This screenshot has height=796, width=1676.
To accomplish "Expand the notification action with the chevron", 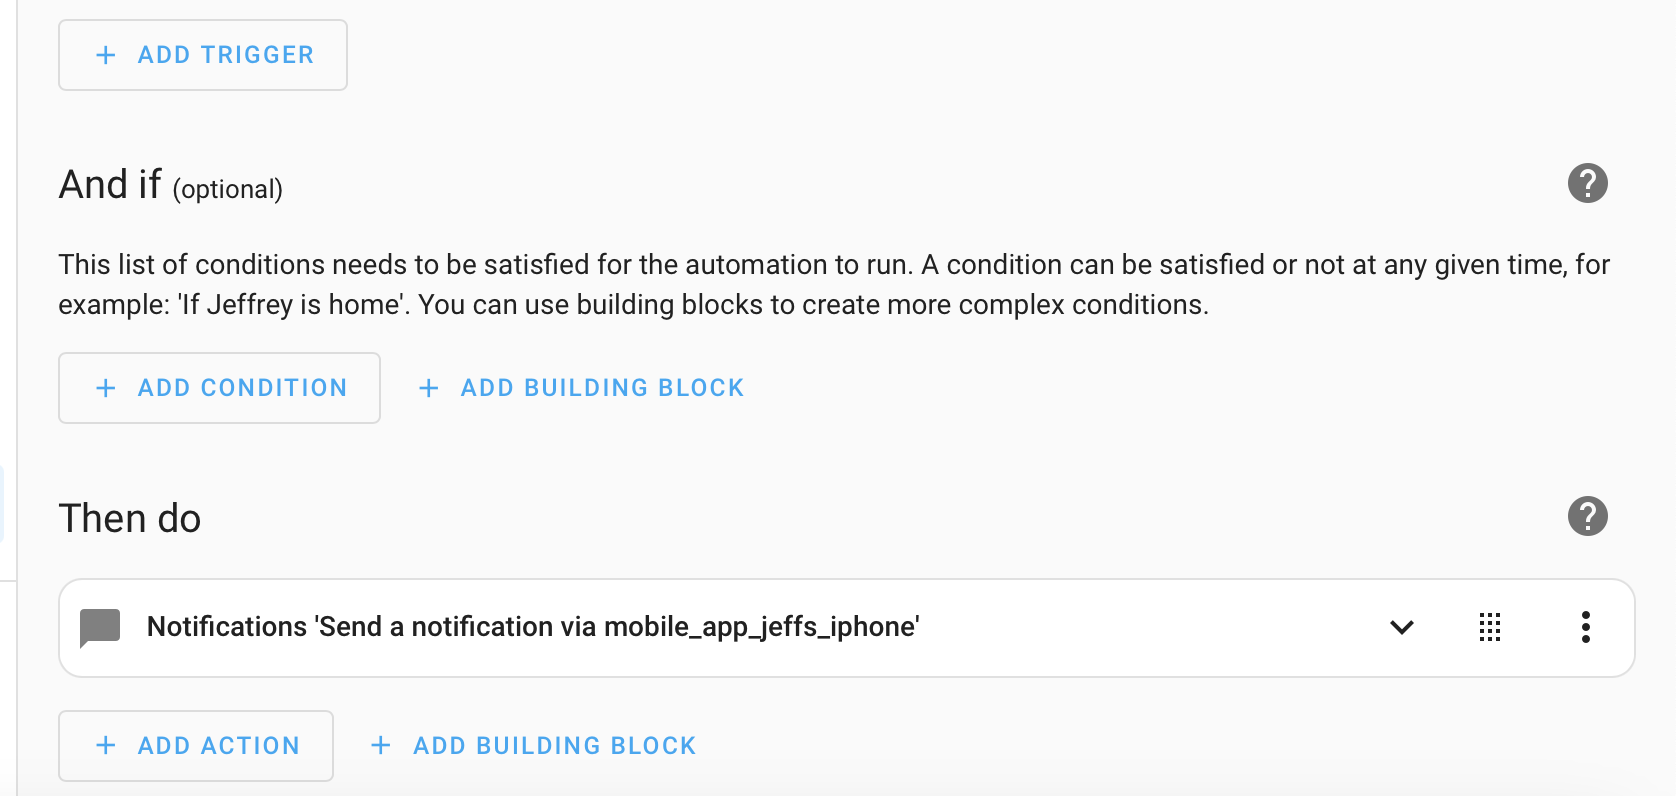I will click(1402, 627).
